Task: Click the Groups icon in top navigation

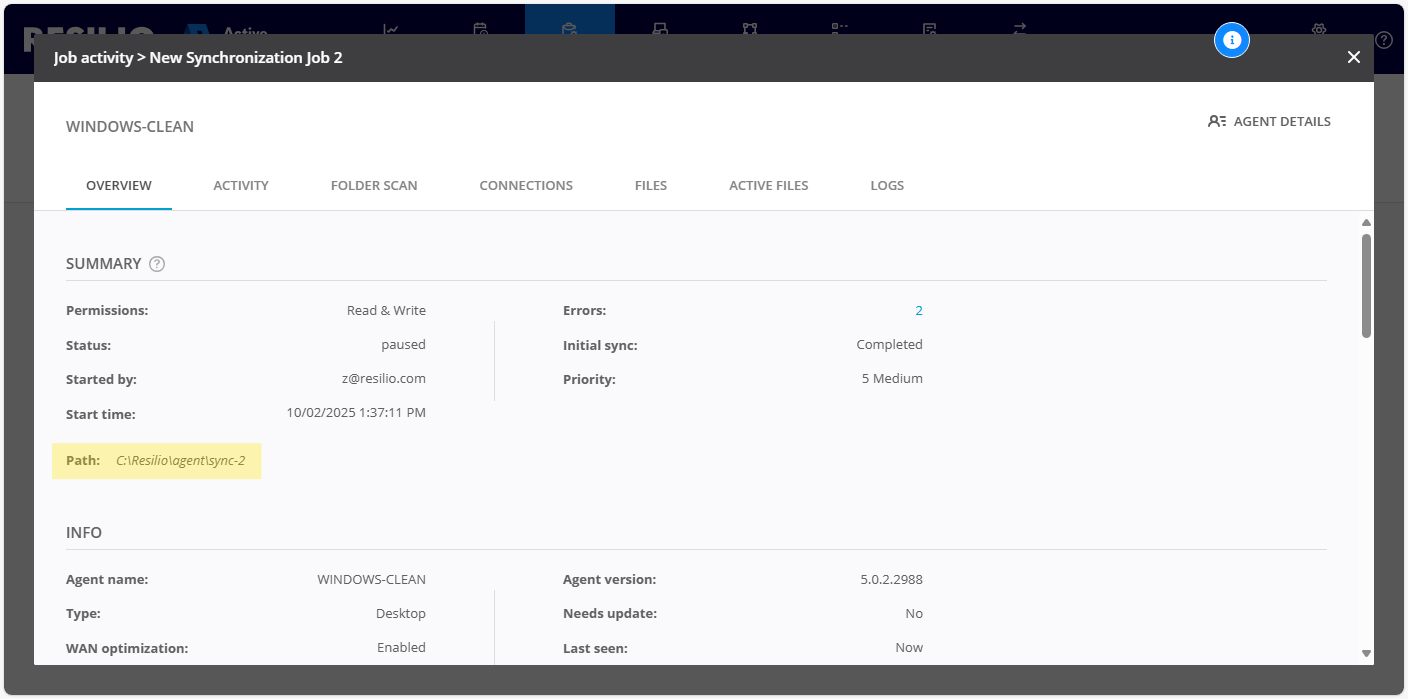Action: point(752,30)
